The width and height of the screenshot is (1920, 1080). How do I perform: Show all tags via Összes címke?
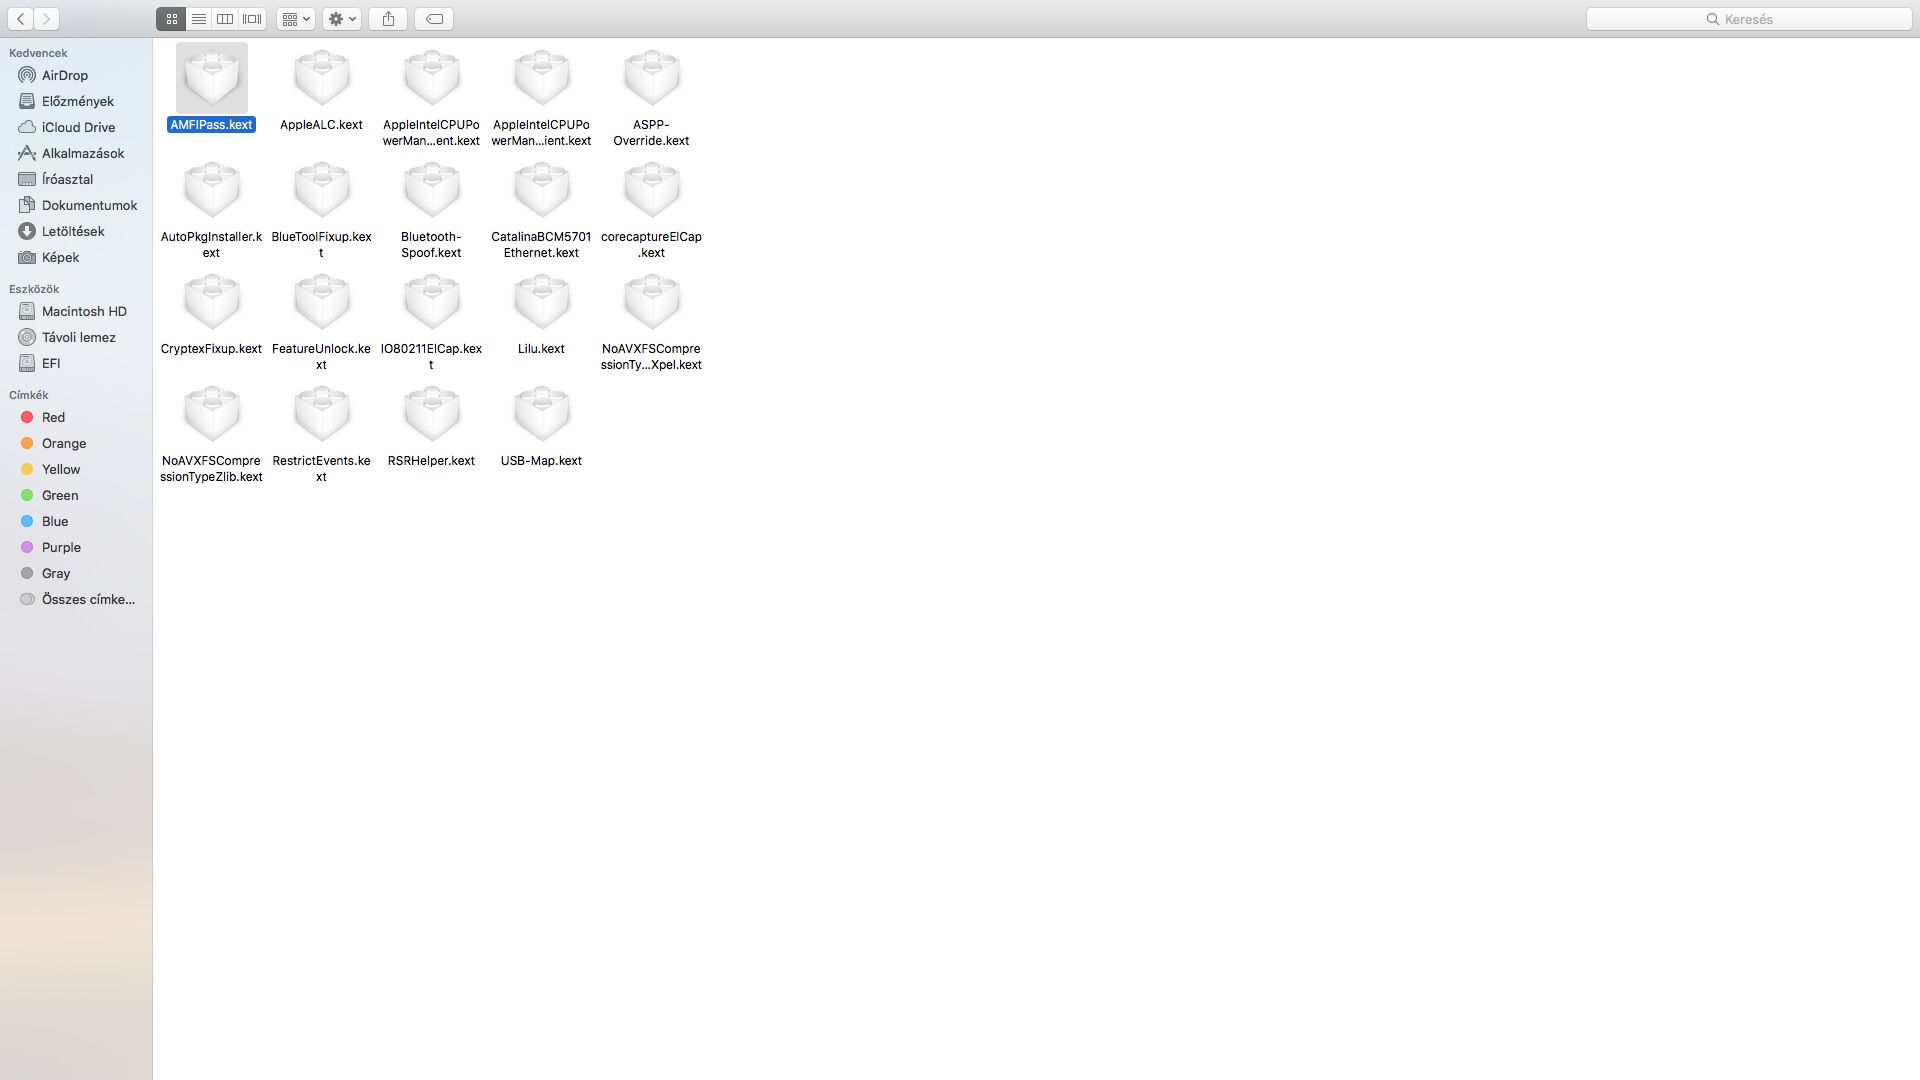pos(87,599)
